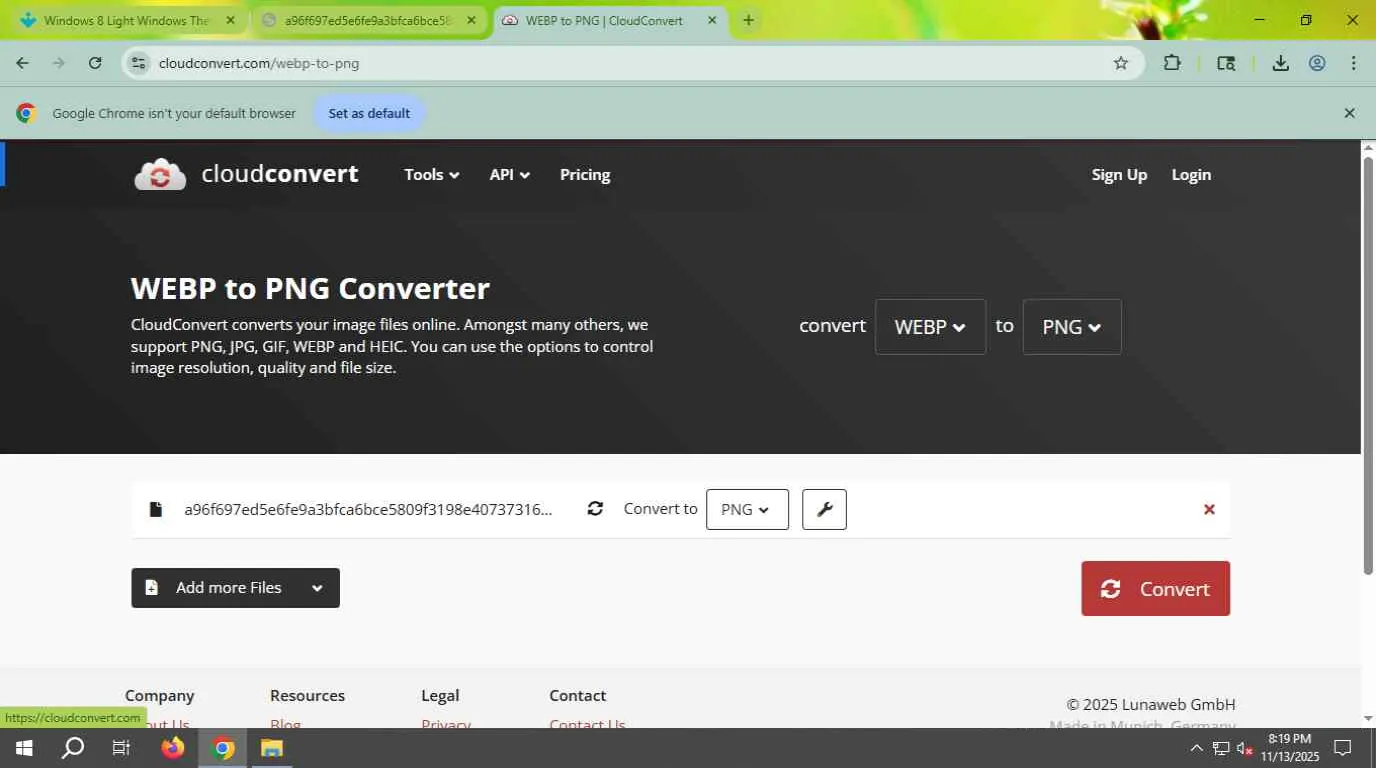Open the Chrome three-dot menu
This screenshot has height=768, width=1376.
pyautogui.click(x=1354, y=63)
